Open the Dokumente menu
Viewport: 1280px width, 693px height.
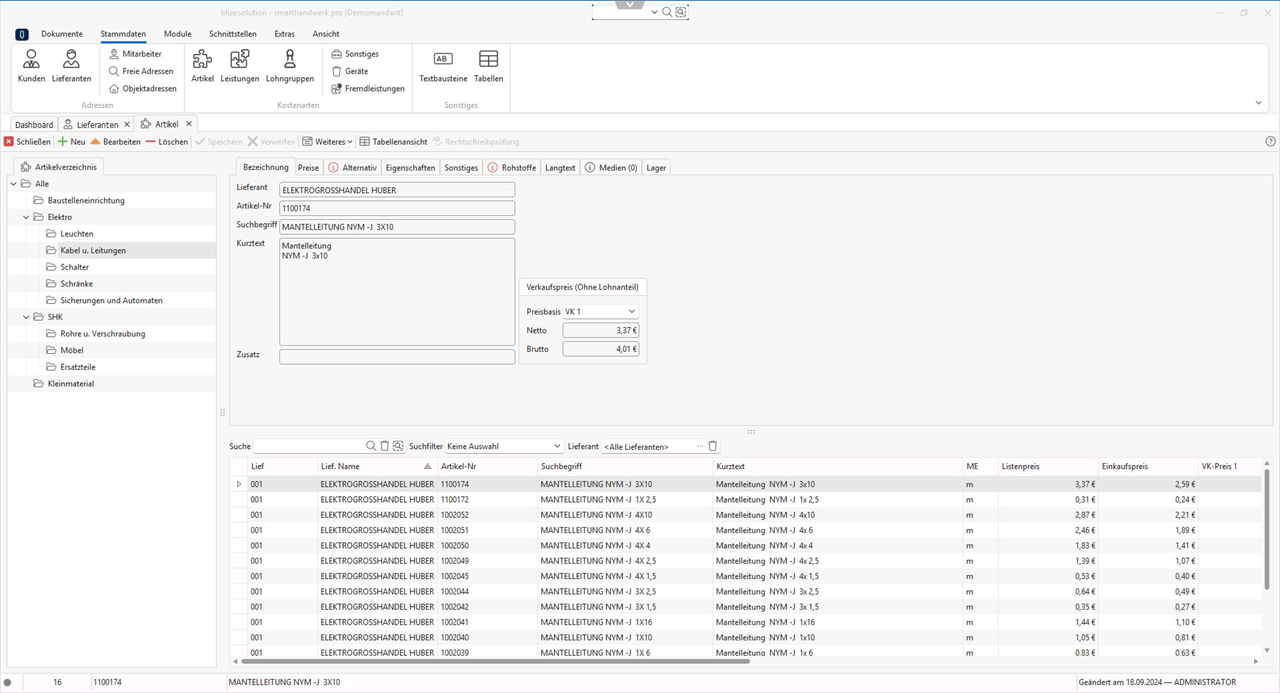62,34
